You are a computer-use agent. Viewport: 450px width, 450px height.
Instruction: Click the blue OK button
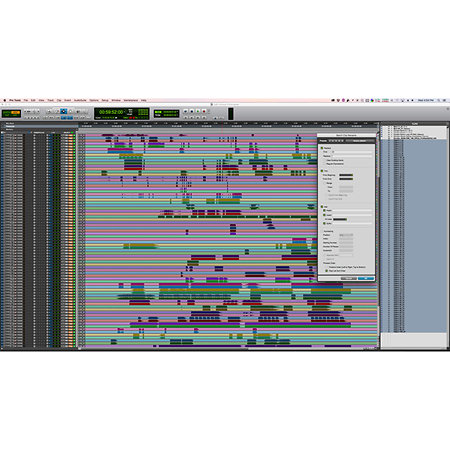[366, 278]
